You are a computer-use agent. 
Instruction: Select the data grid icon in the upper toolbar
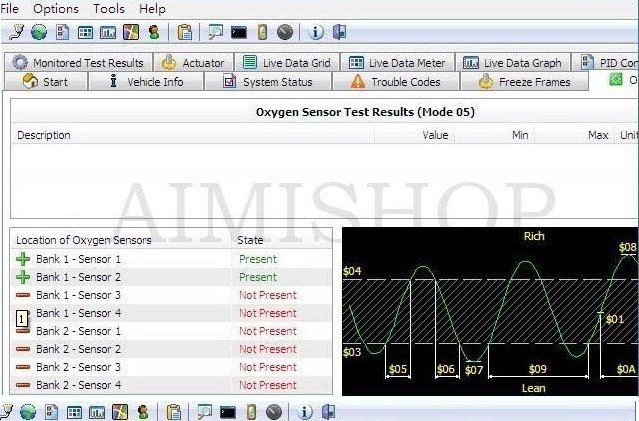[85, 33]
